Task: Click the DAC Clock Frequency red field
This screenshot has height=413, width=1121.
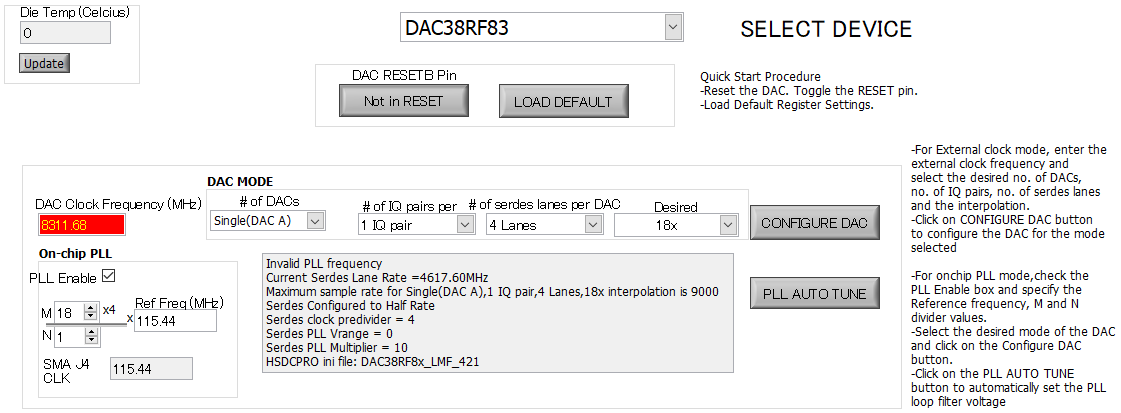Action: pos(82,225)
